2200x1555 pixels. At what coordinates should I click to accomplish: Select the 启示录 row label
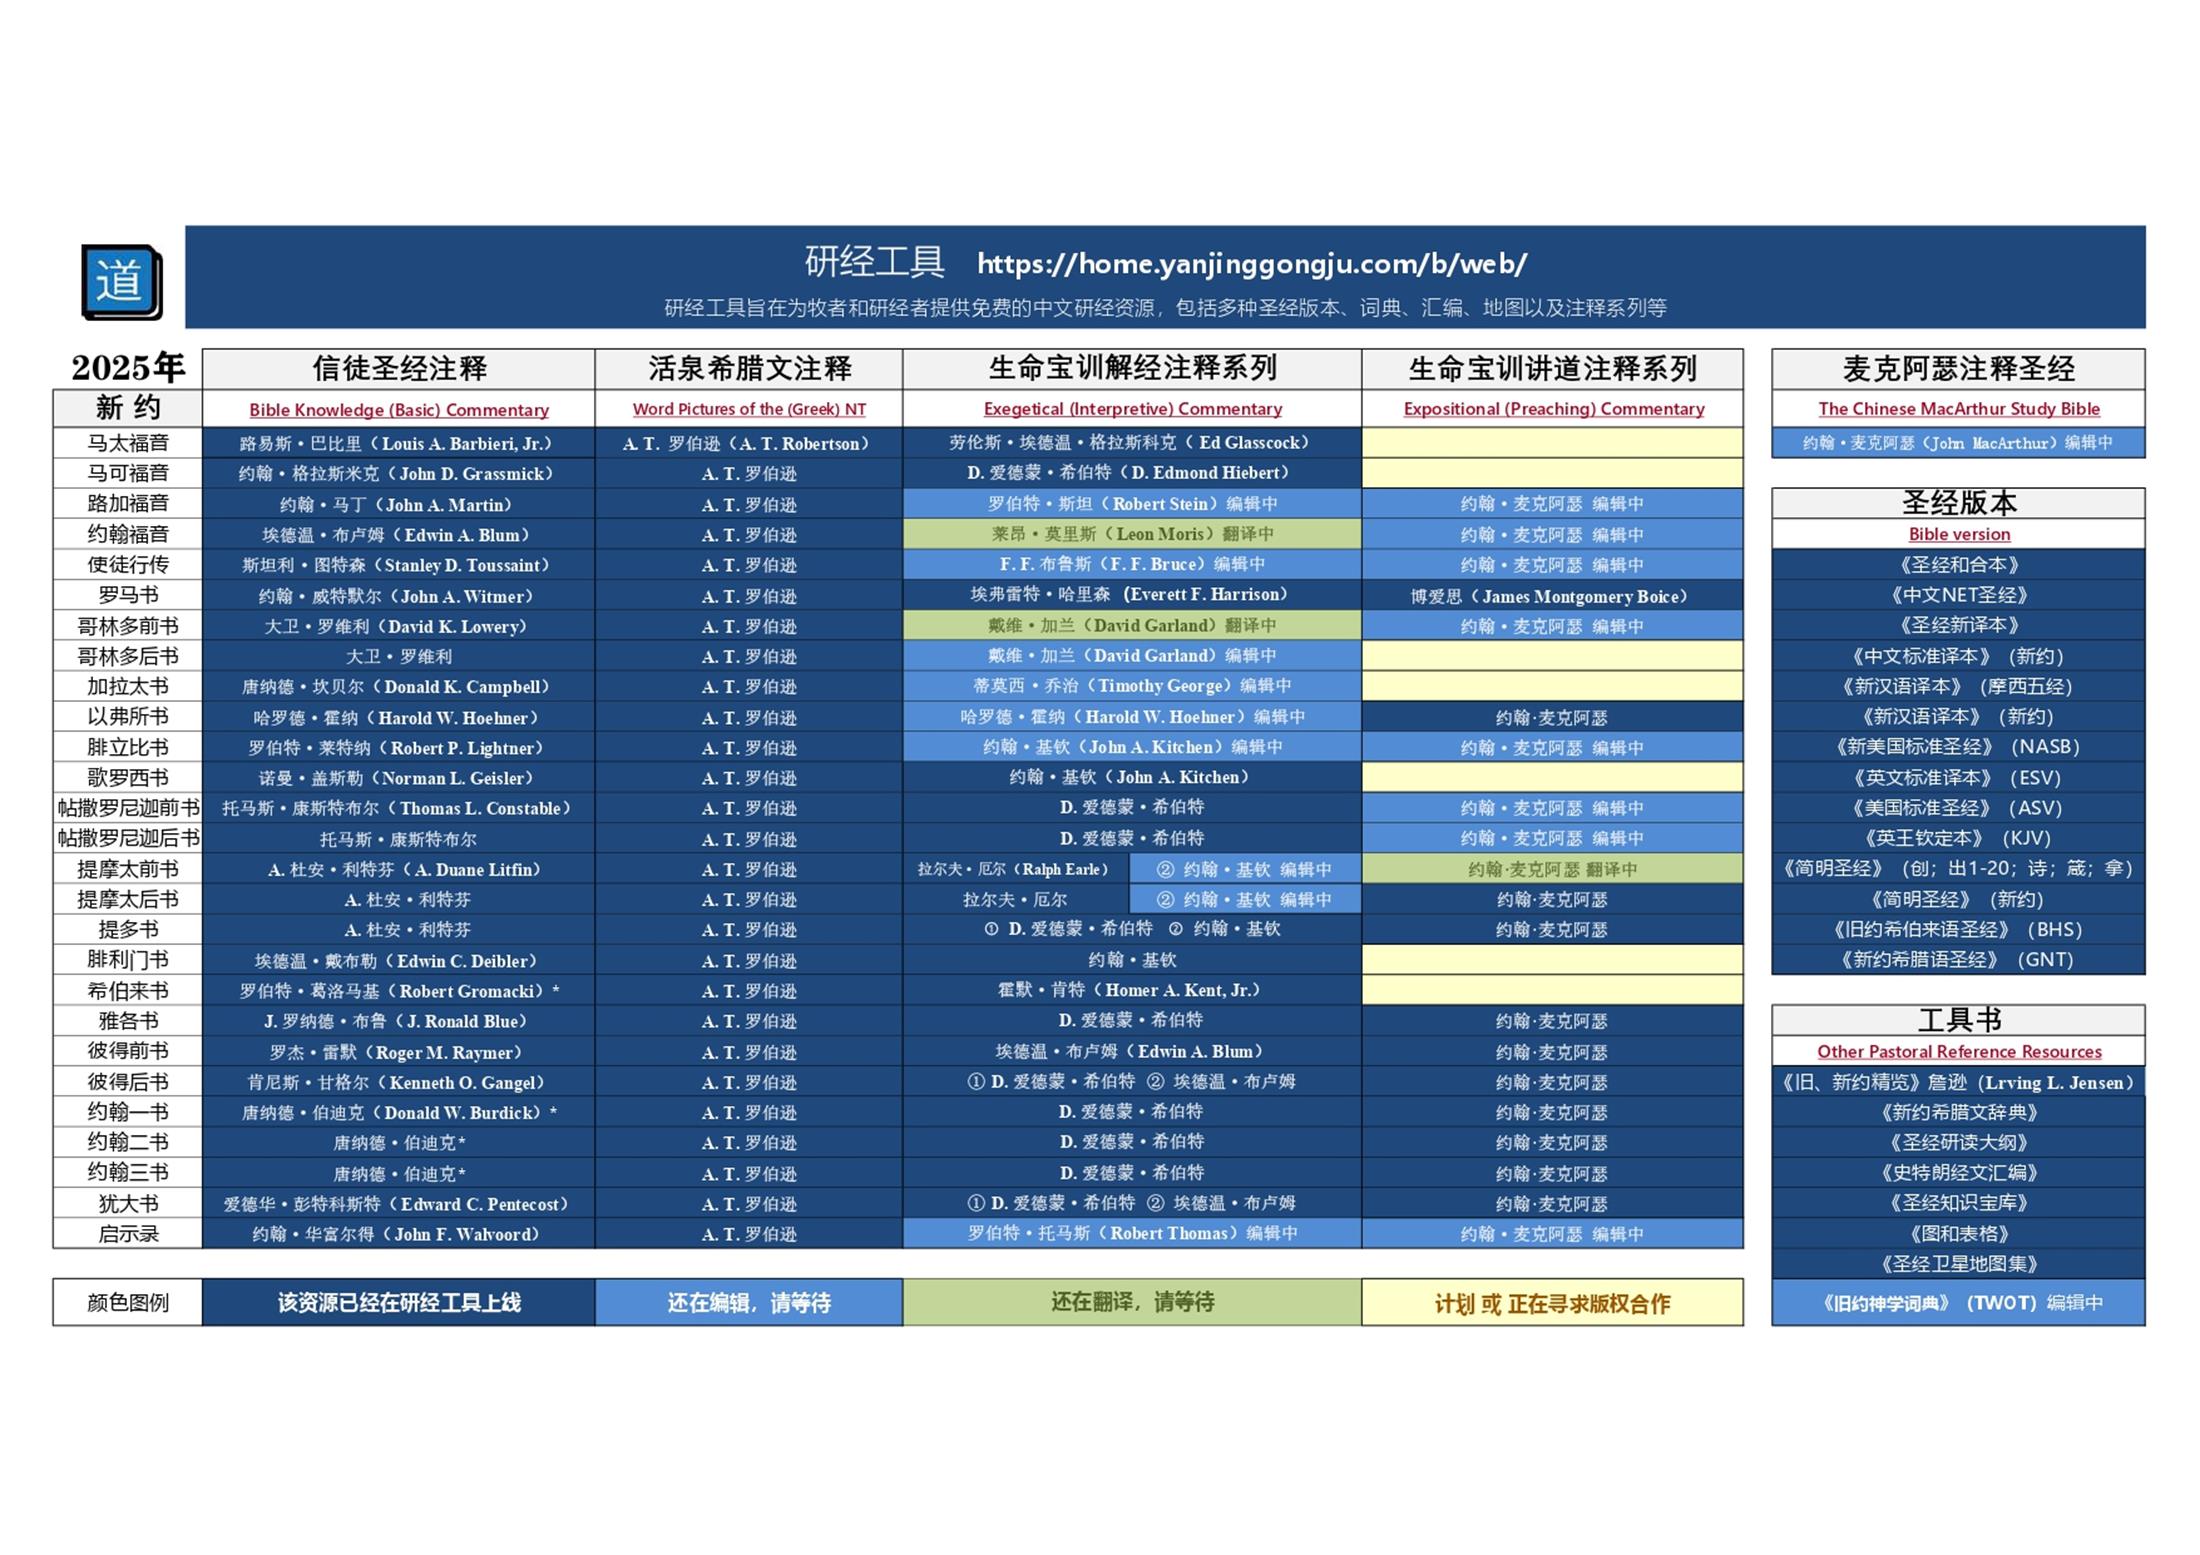[x=128, y=1234]
